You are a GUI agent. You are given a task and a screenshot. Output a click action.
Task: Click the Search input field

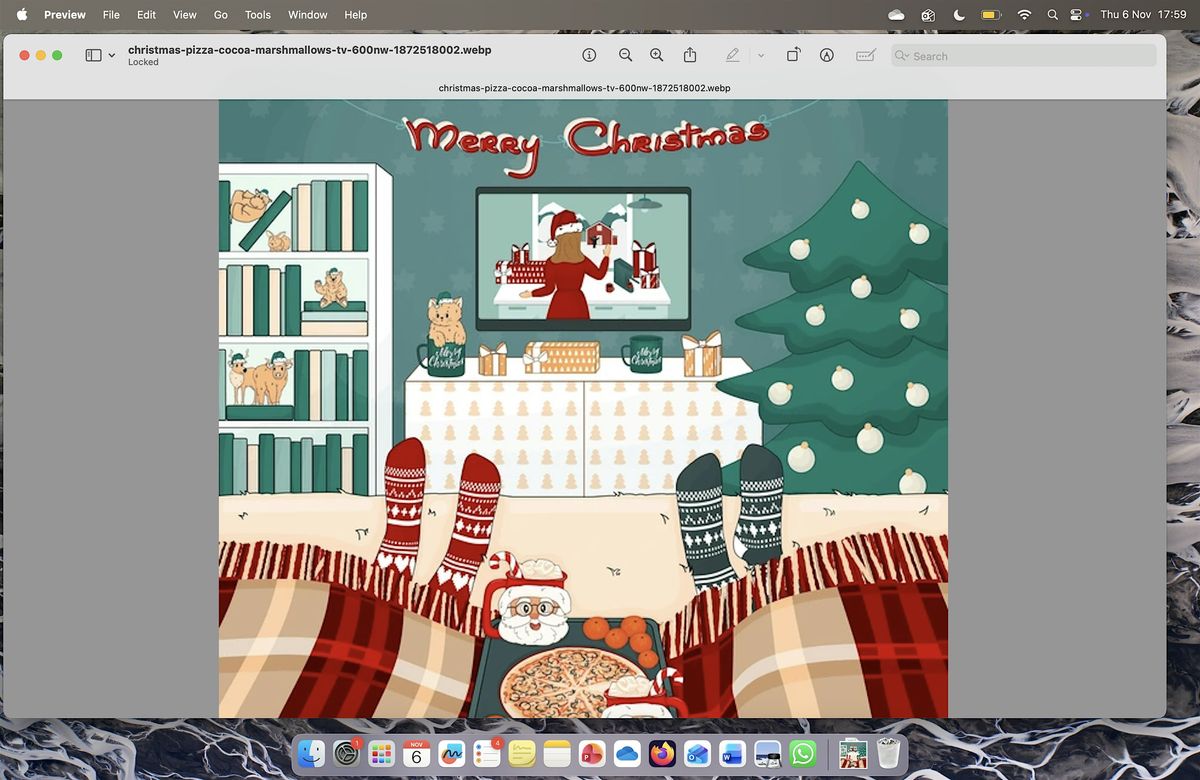click(x=1030, y=56)
